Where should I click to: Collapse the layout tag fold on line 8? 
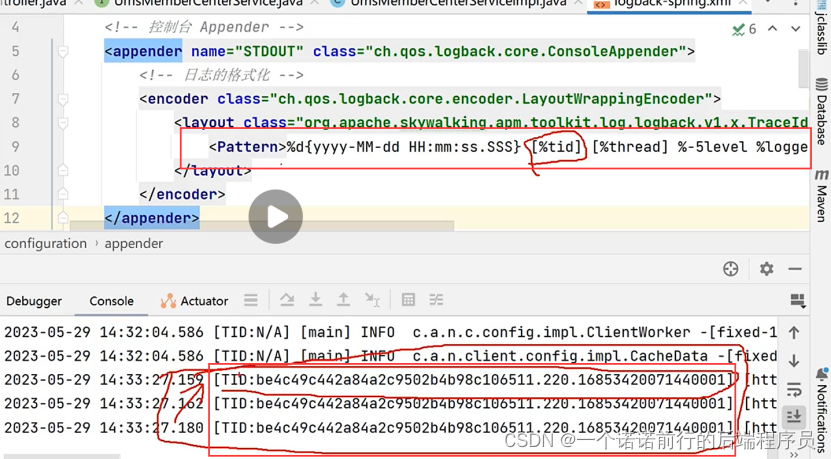[x=63, y=123]
